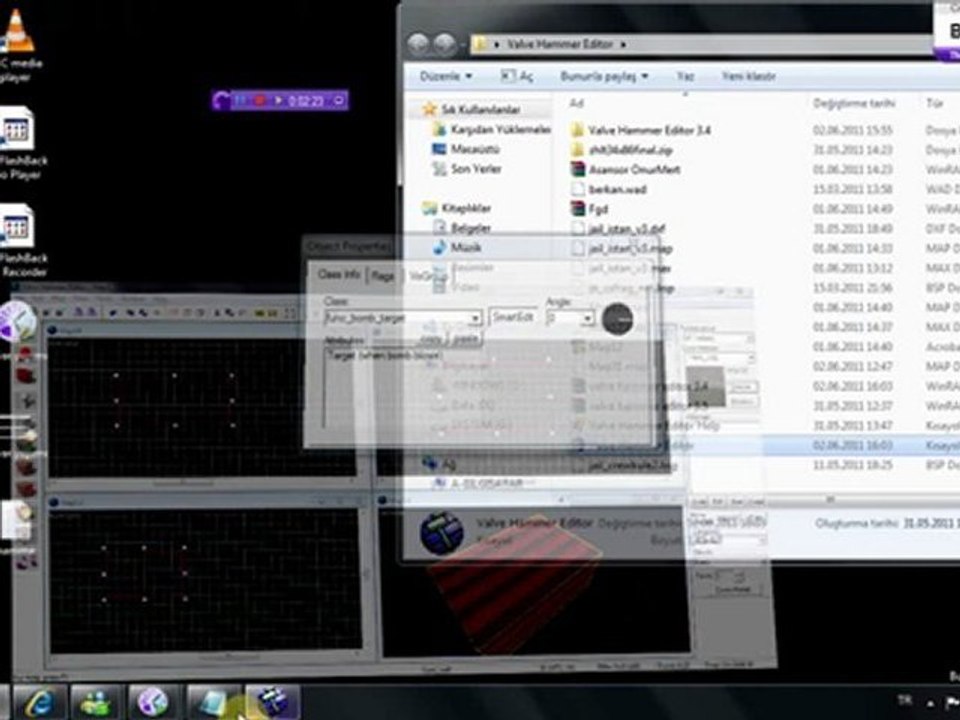Screen dimensions: 960x720
Task: Click the Valve Hammer Editor icon in details pane
Action: pos(442,533)
